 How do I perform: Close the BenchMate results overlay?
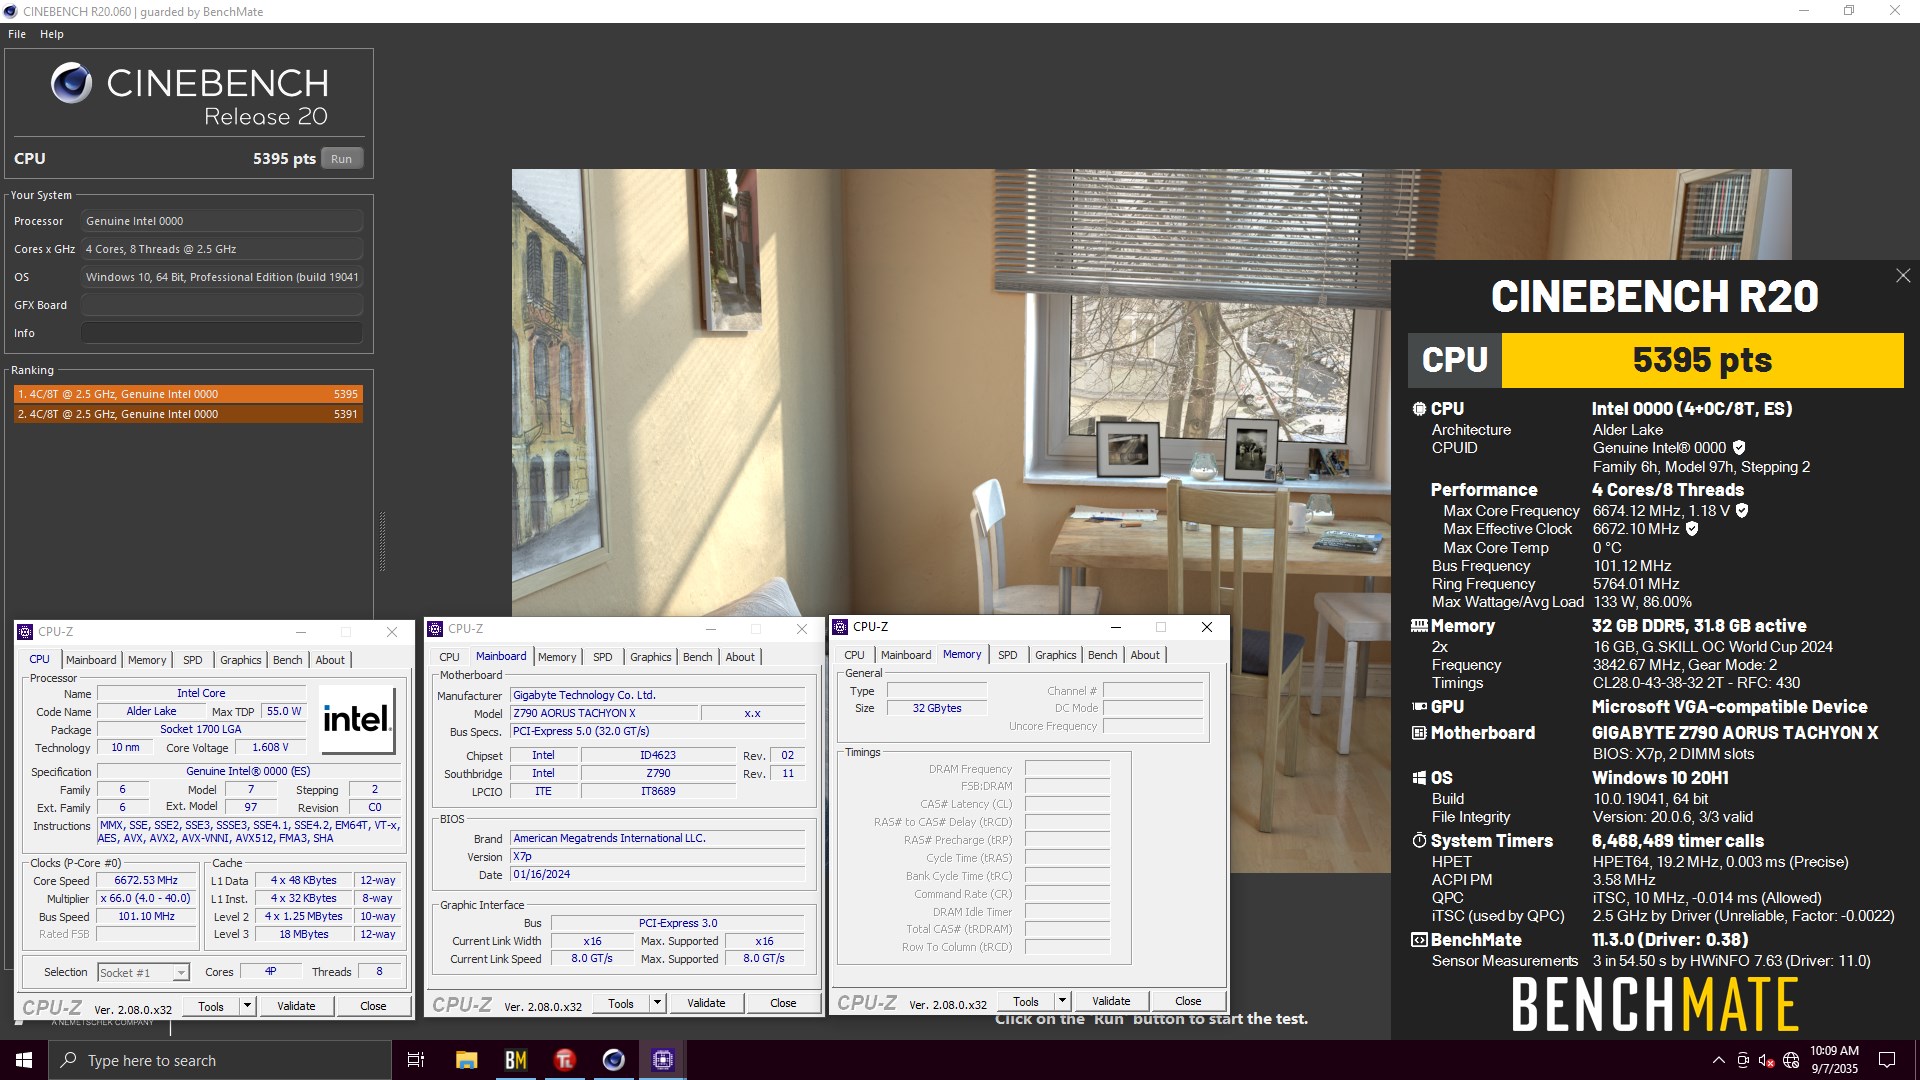(1903, 276)
